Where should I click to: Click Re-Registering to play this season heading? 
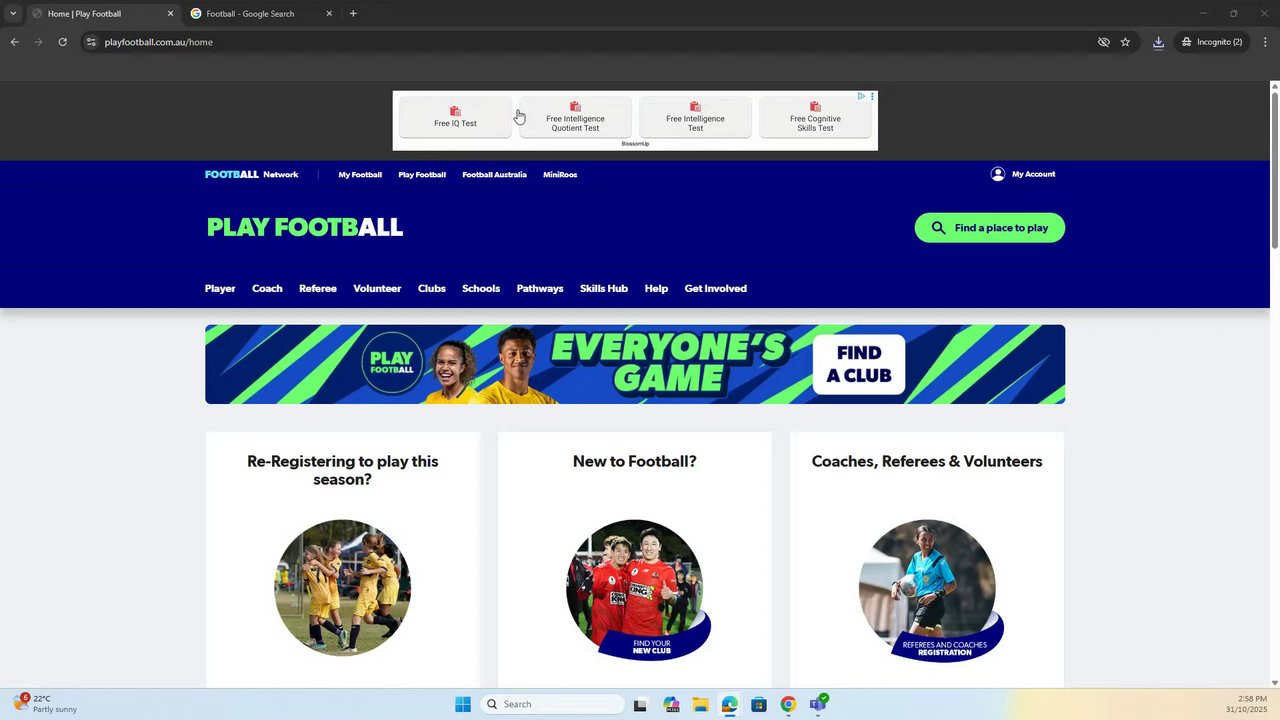coord(343,470)
